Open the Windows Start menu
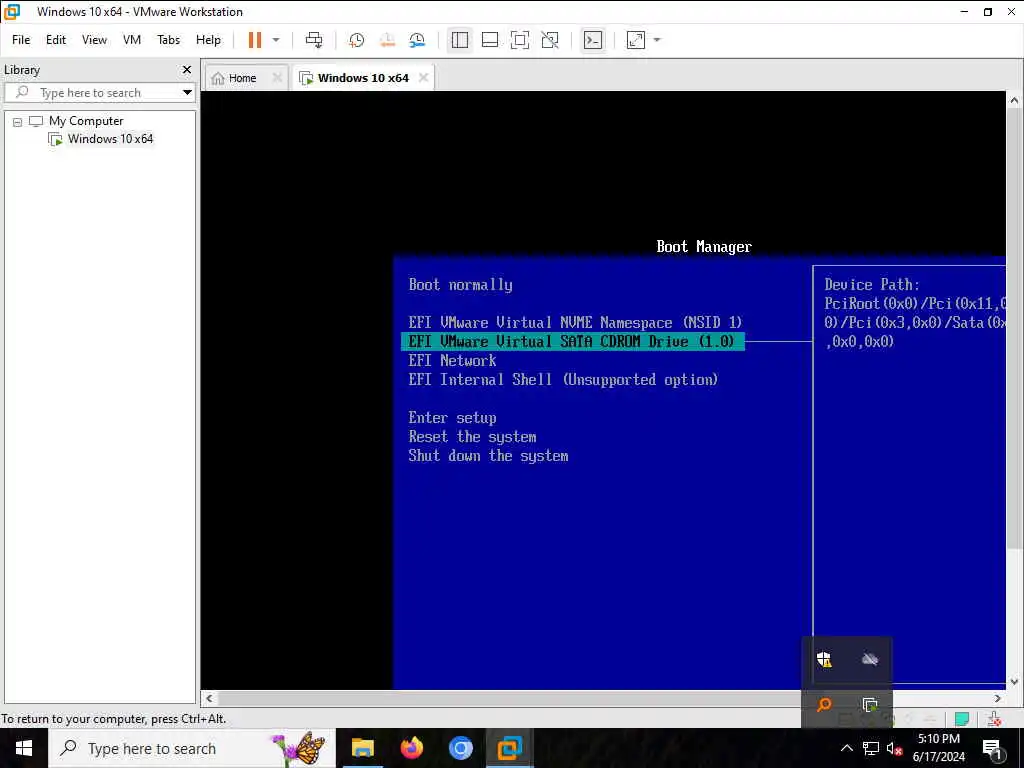The image size is (1024, 768). click(x=24, y=748)
